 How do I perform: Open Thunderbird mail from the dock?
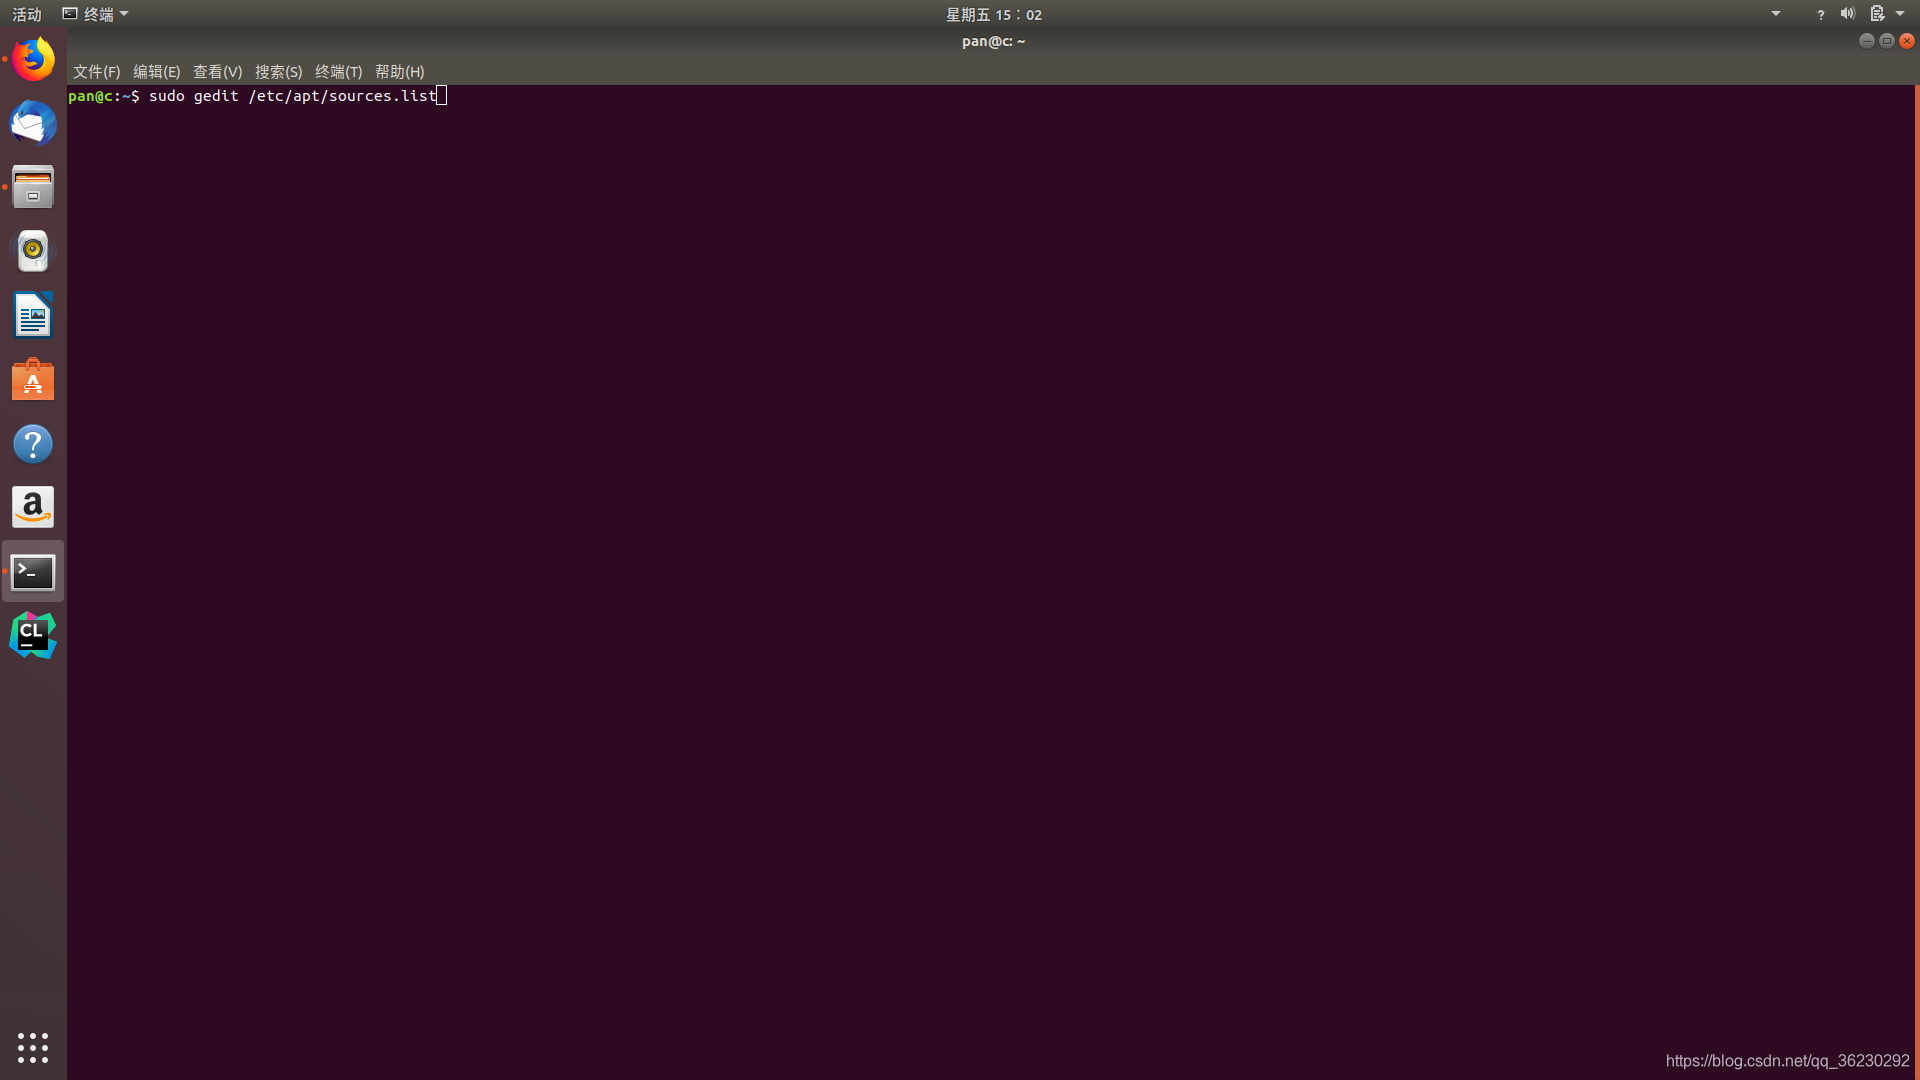tap(33, 123)
